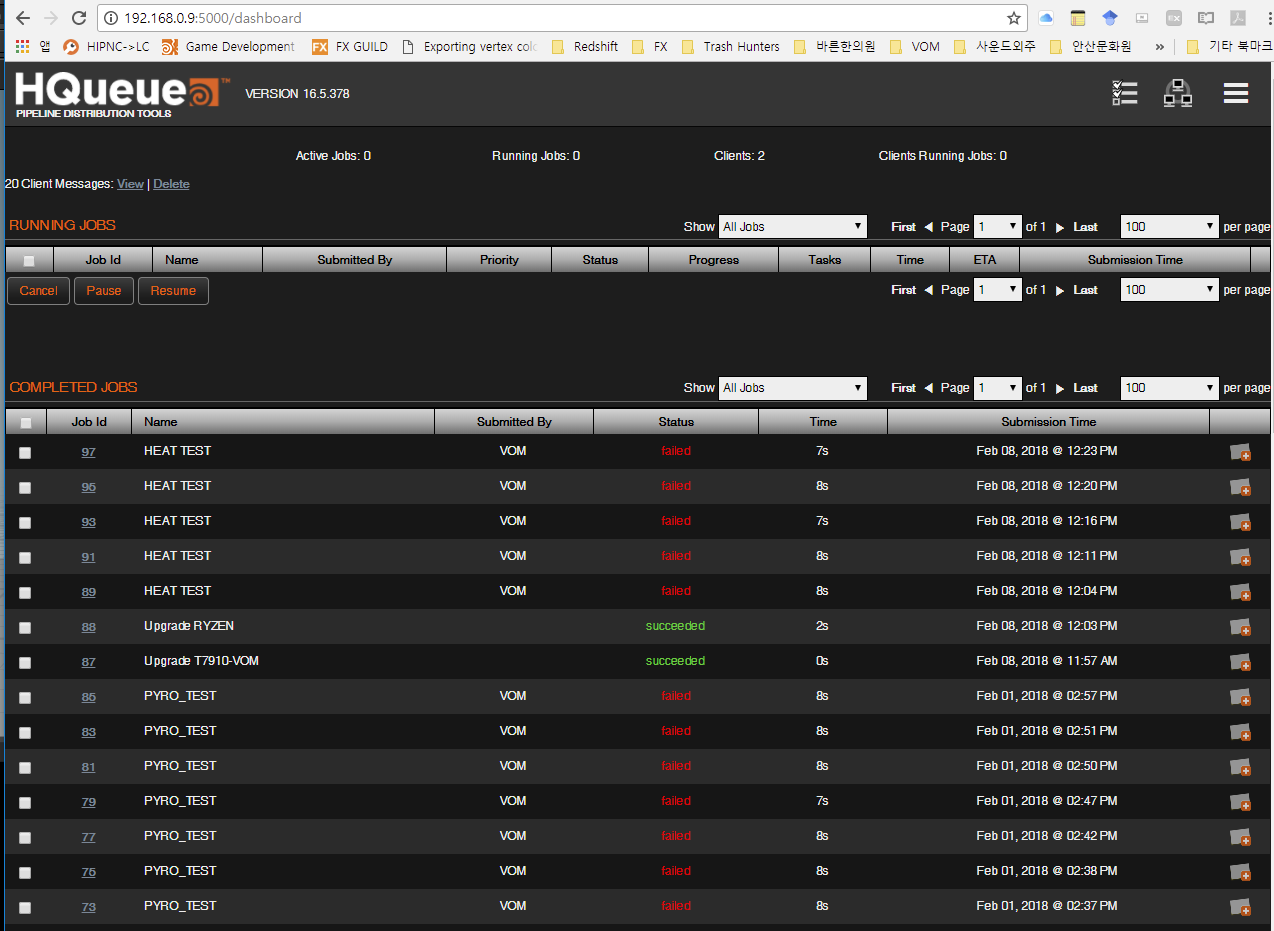Click resubmit icon for job 91
The width and height of the screenshot is (1274, 931).
1240,558
